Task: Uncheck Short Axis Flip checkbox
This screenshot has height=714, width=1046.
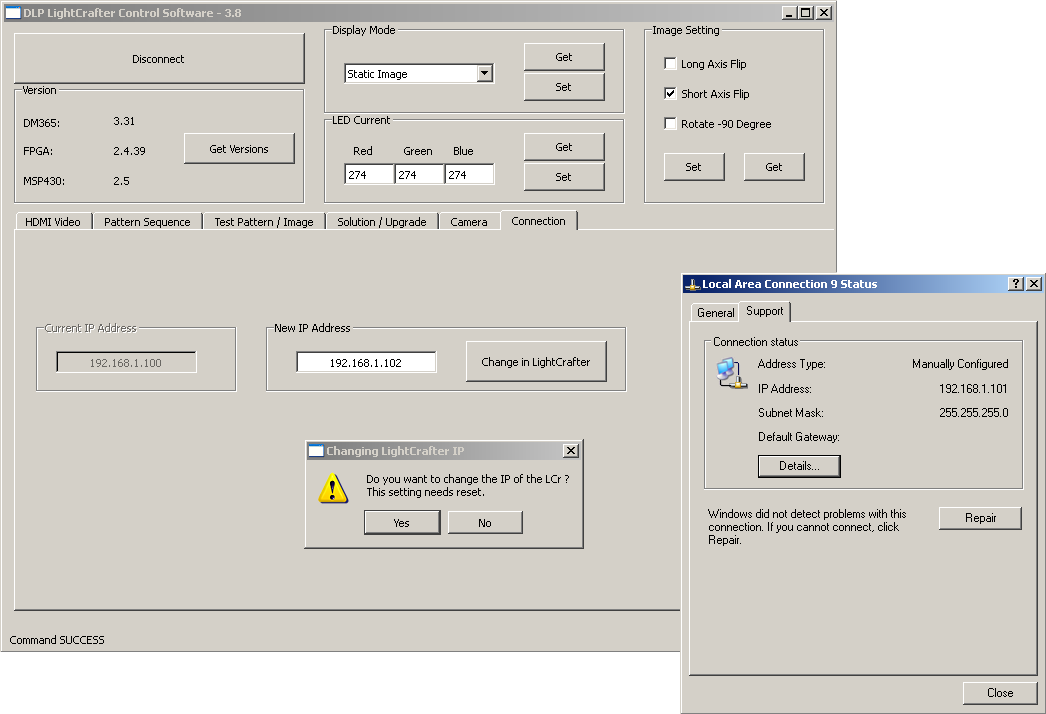Action: tap(670, 93)
